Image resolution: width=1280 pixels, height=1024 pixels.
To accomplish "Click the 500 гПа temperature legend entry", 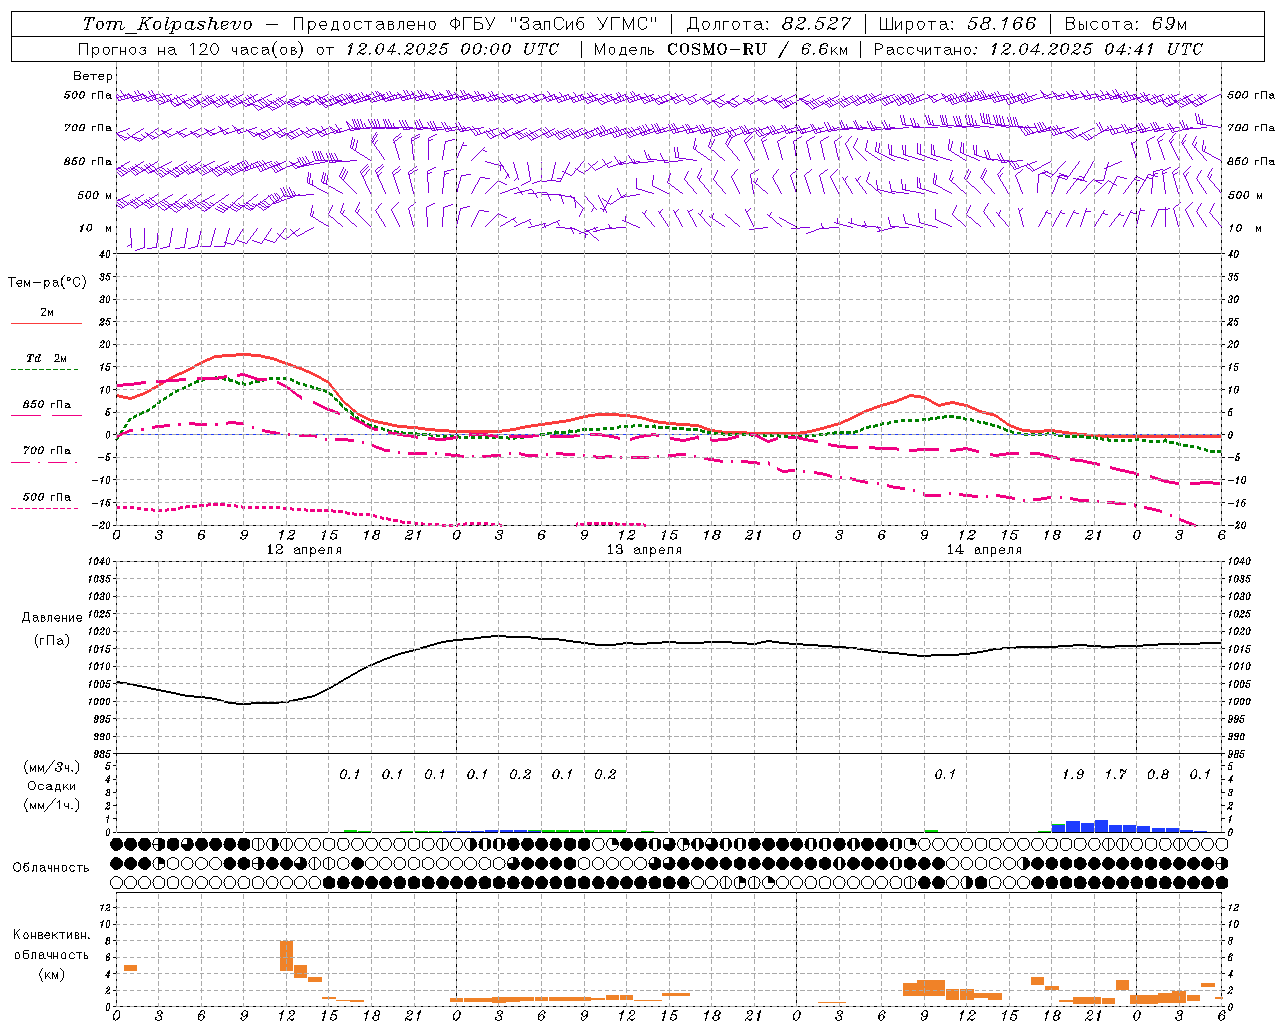I will [x=46, y=497].
